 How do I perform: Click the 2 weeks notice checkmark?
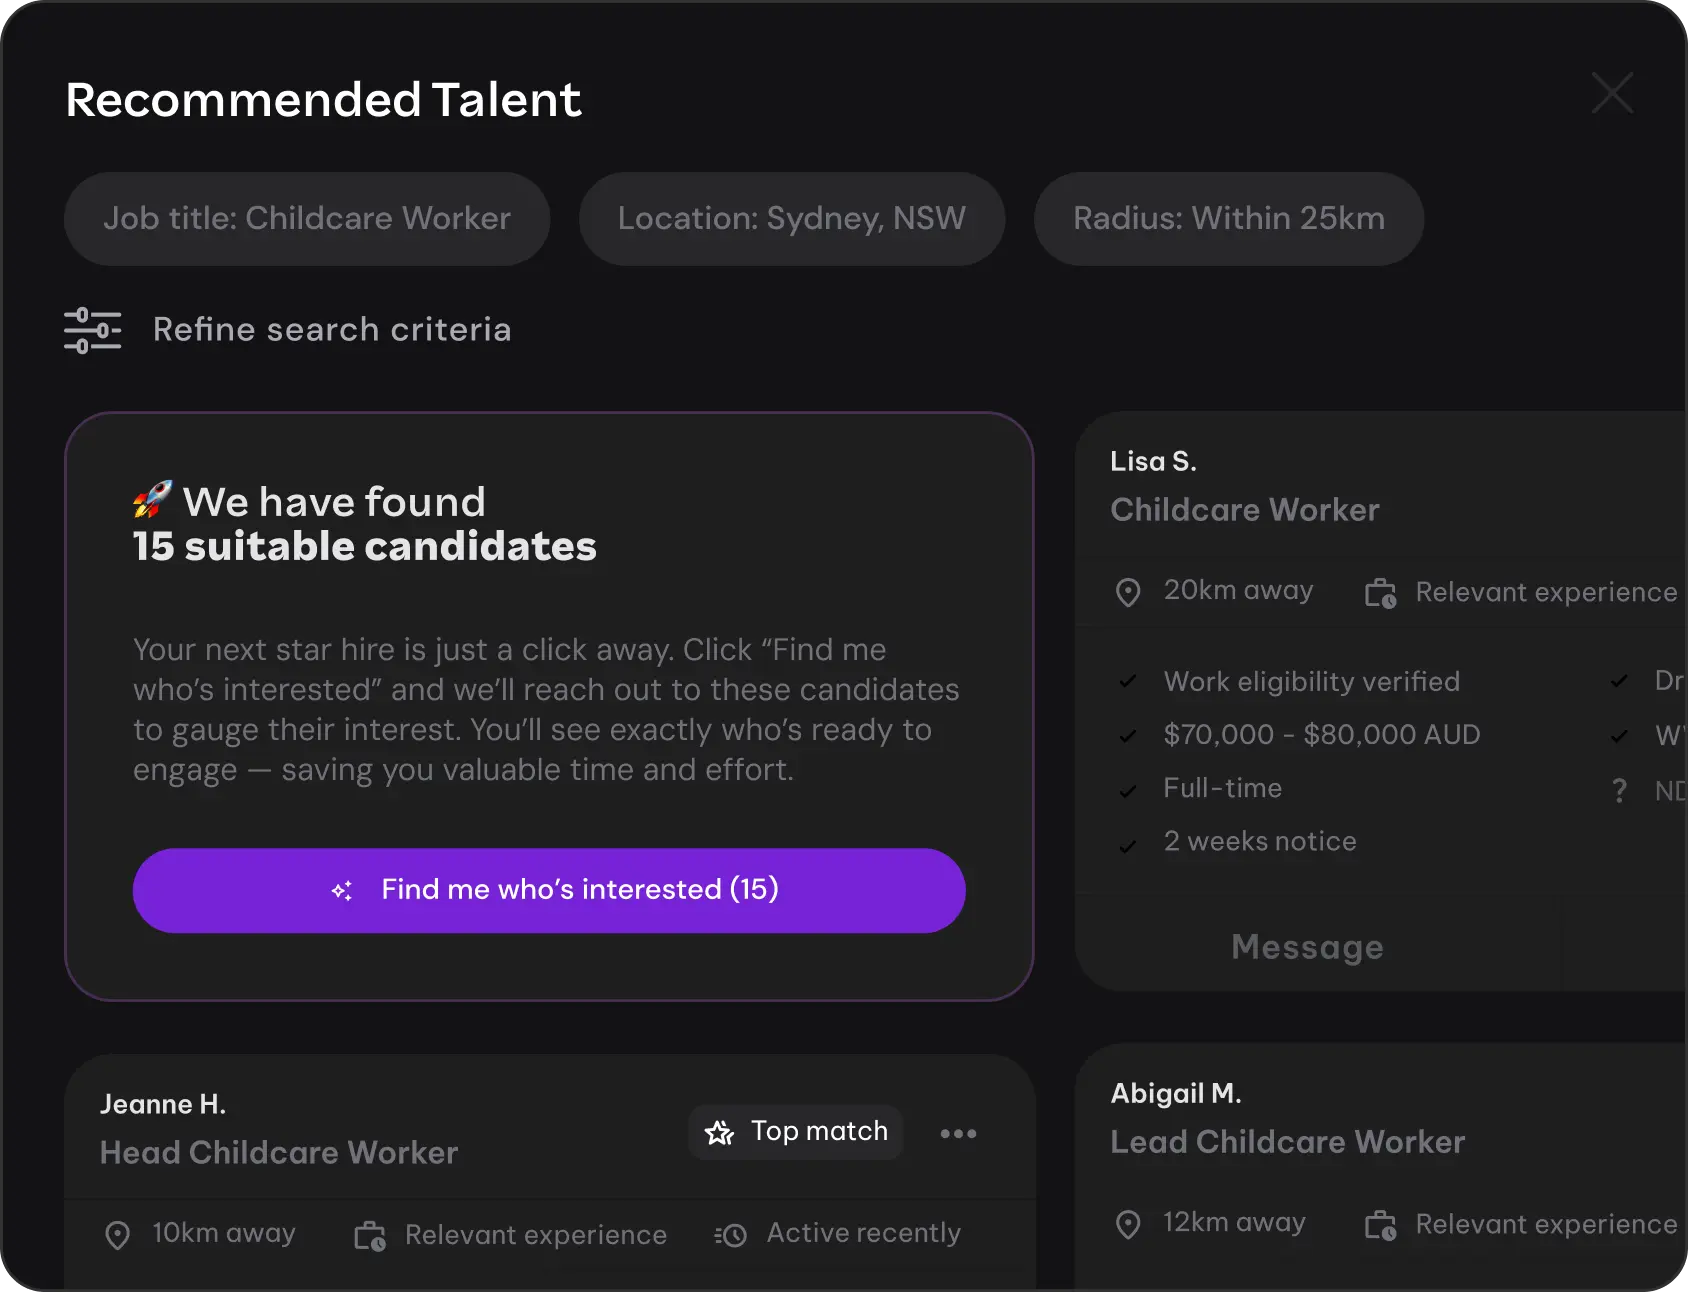[x=1128, y=845]
